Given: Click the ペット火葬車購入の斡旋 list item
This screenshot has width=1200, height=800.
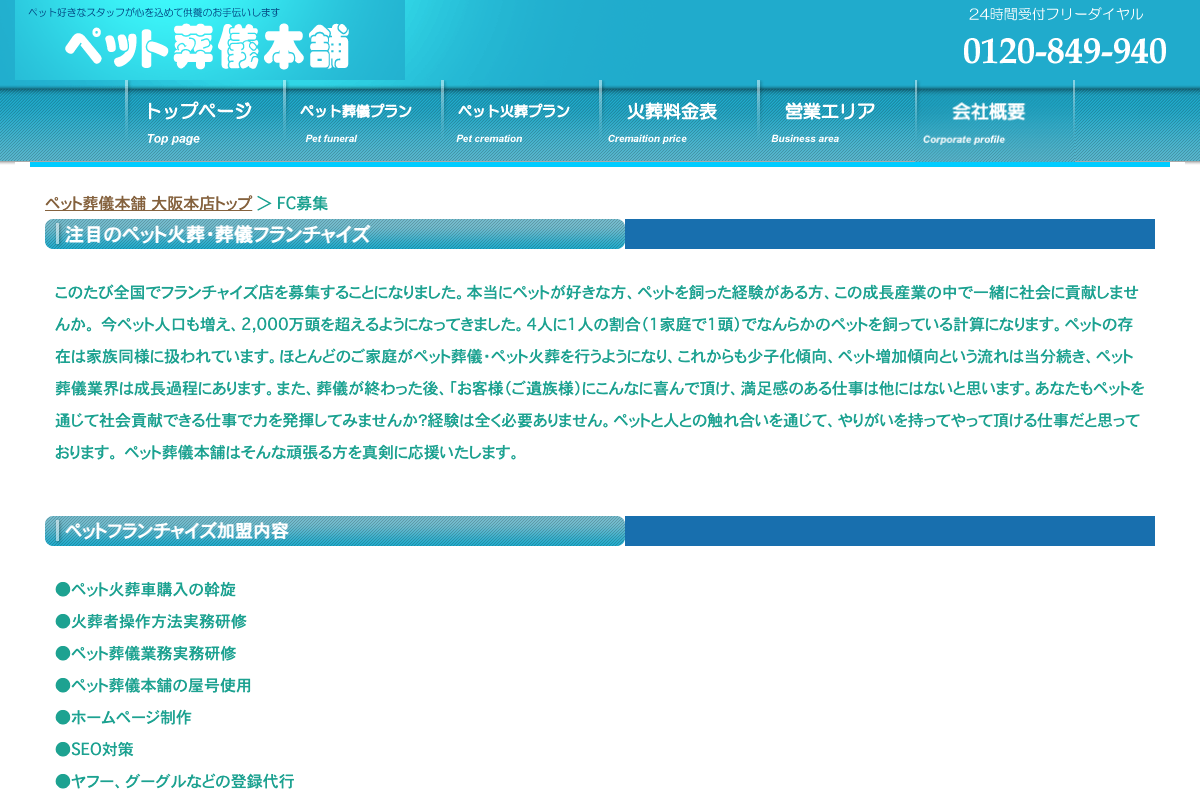Looking at the screenshot, I should click(x=146, y=589).
